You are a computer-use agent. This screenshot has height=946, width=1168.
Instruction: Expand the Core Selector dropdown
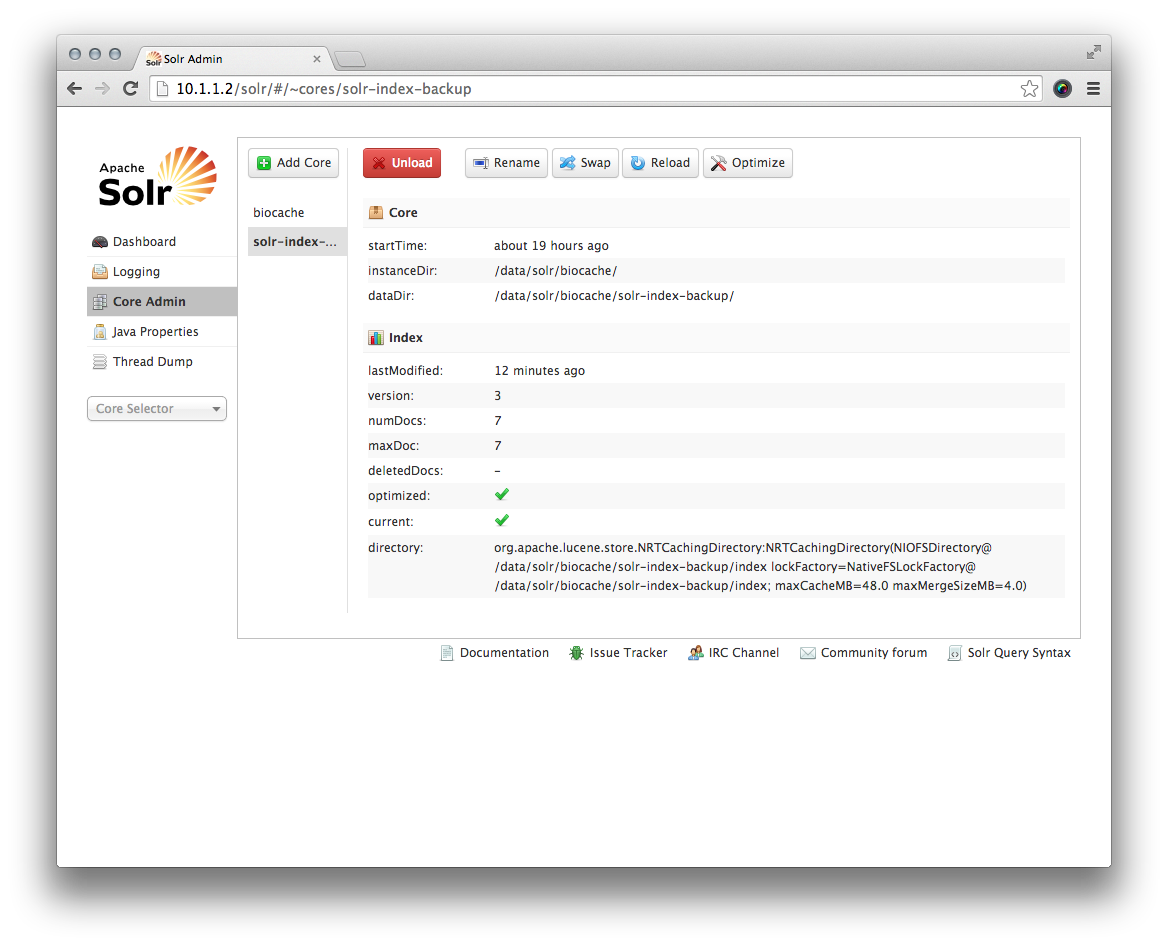coord(157,409)
